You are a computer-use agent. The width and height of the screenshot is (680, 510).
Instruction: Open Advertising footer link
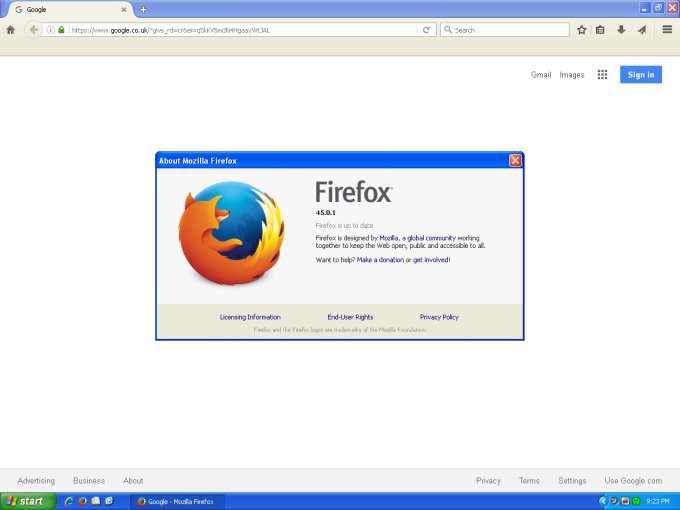pos(36,481)
